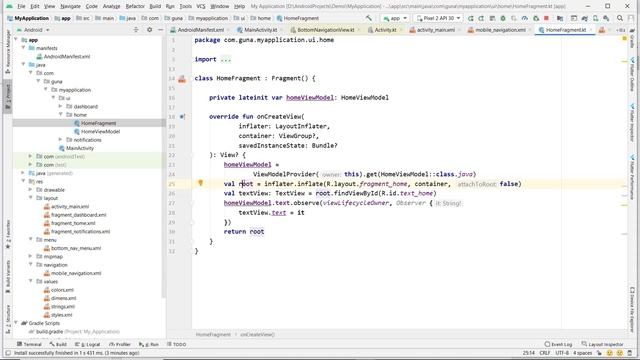Expand the 'drawable' folder
Image resolution: width=640 pixels, height=360 pixels.
31,190
